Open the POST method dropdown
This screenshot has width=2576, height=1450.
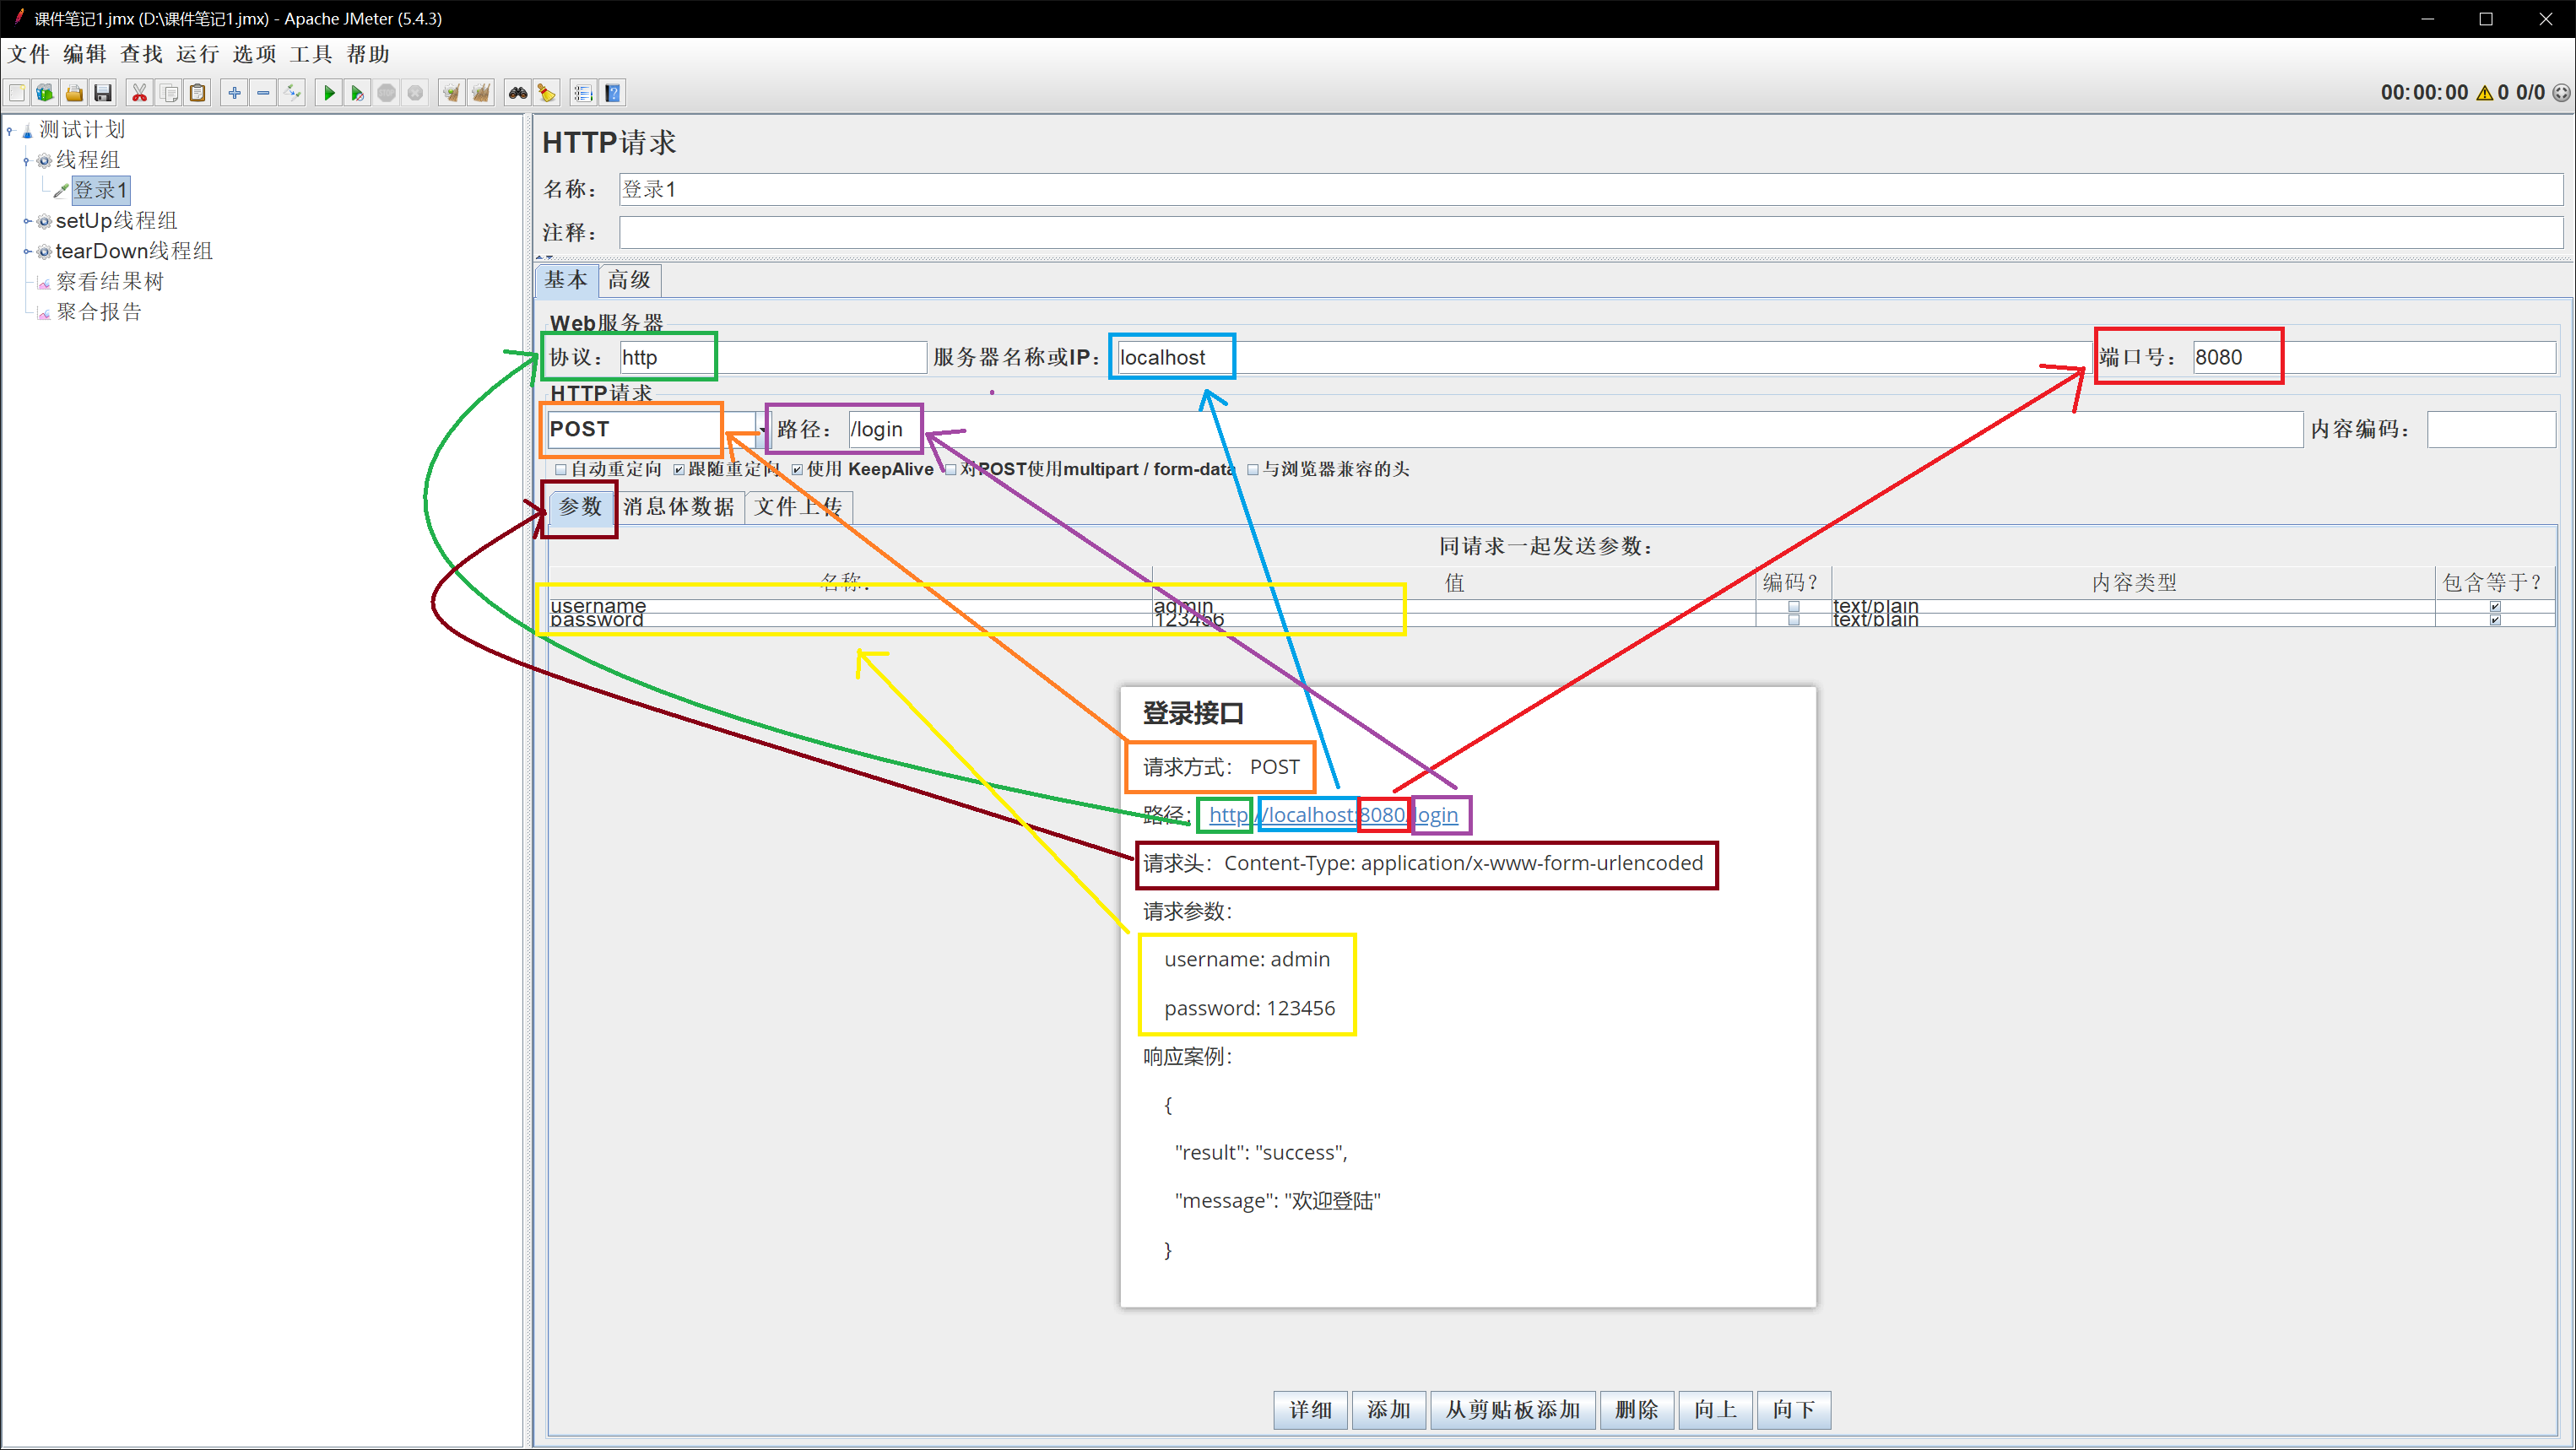pyautogui.click(x=762, y=429)
